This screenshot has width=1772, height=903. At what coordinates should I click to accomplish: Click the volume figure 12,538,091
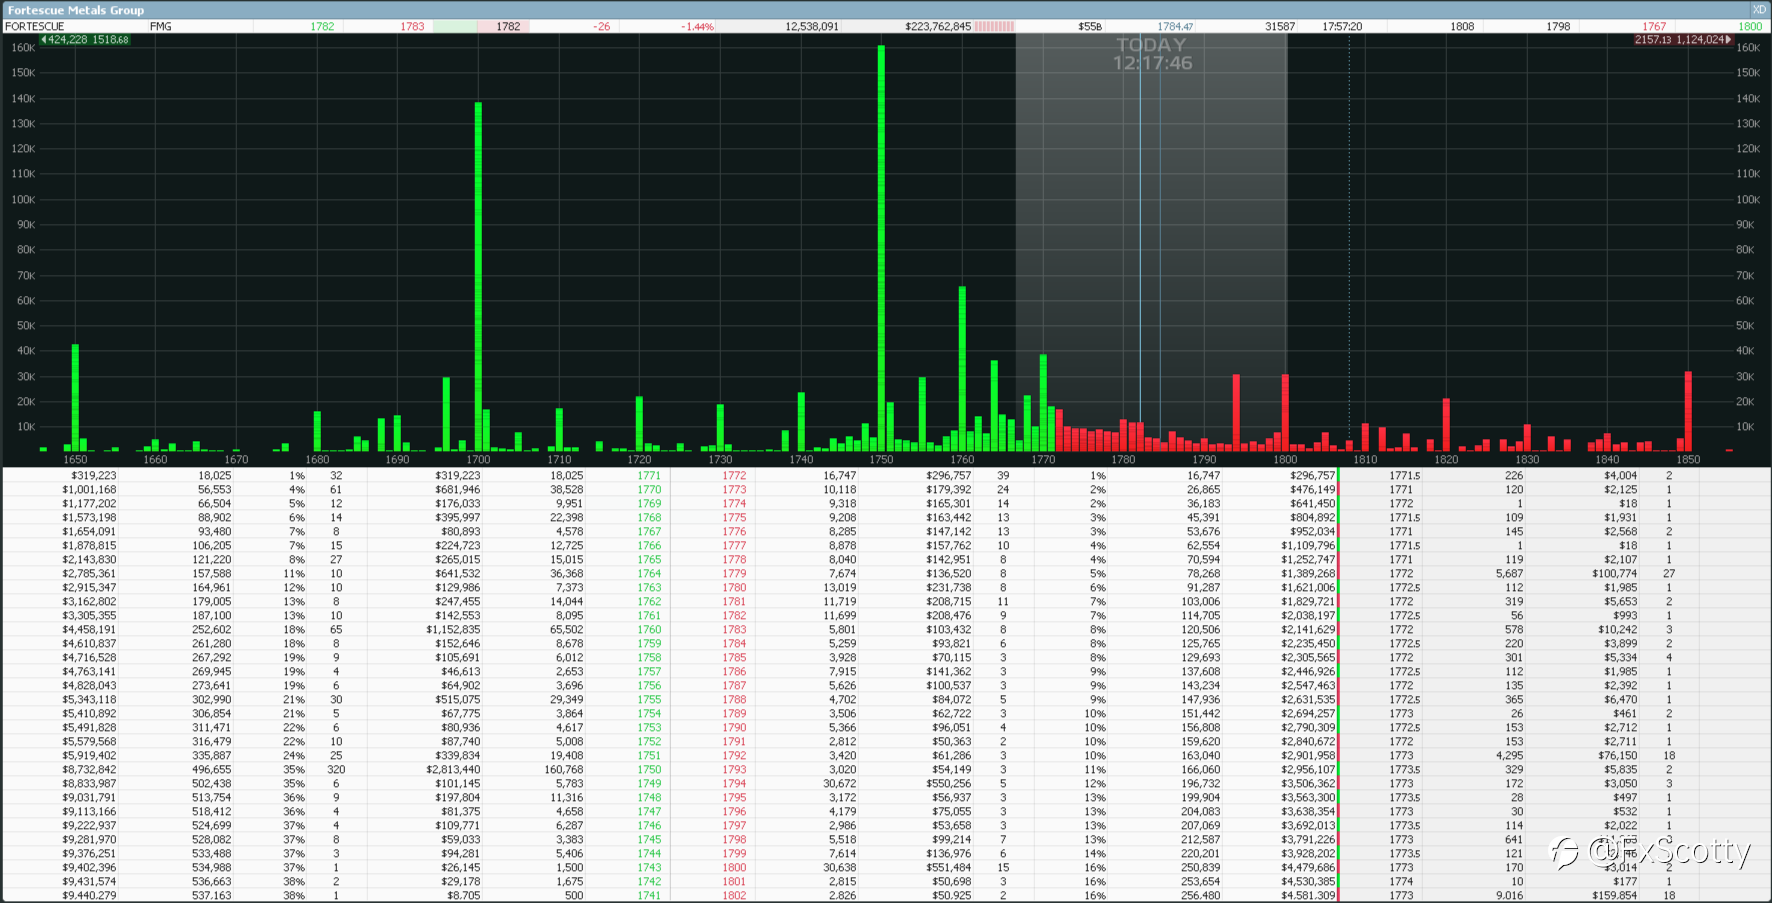(x=812, y=27)
